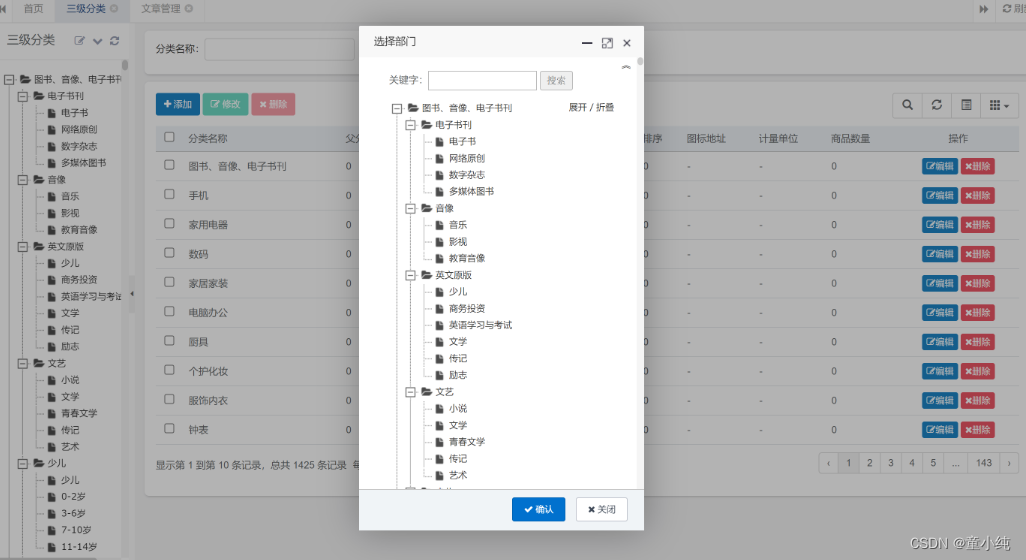Collapse the 电子书刊 folder in sidebar tree

[22, 96]
